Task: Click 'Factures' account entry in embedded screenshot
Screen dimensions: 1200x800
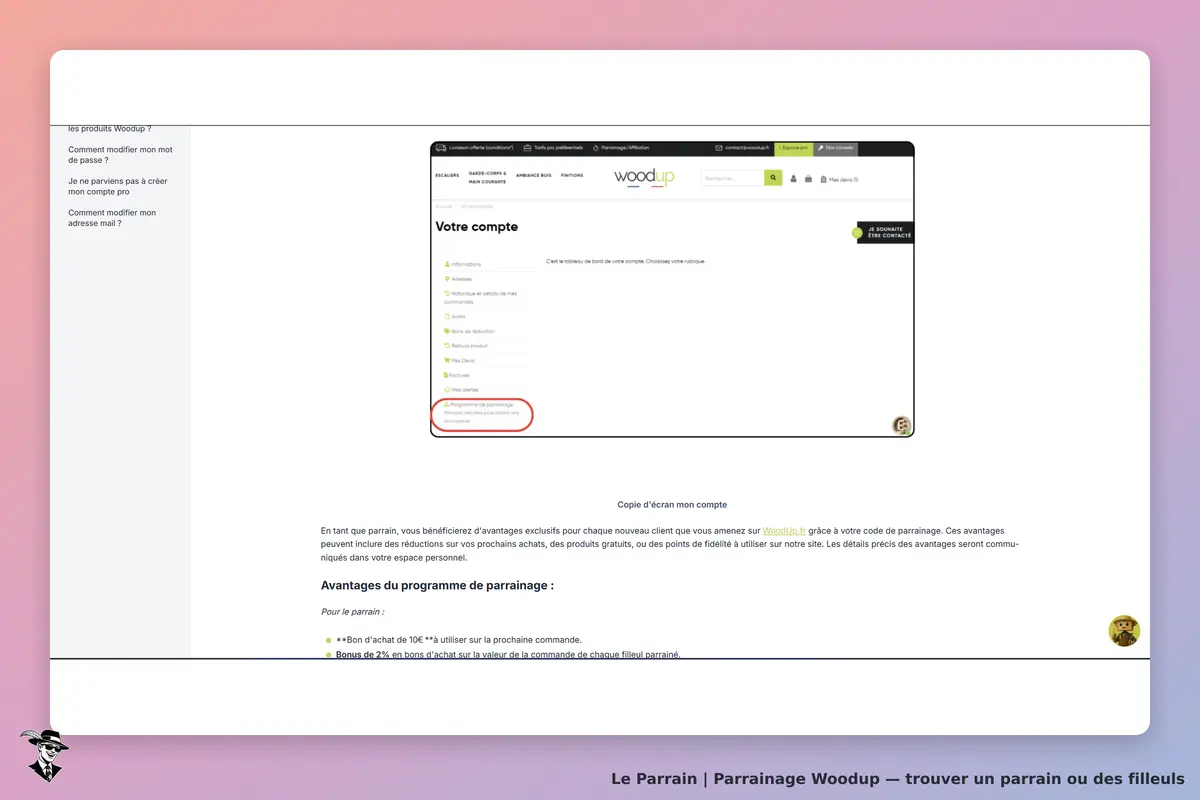Action: click(x=457, y=375)
